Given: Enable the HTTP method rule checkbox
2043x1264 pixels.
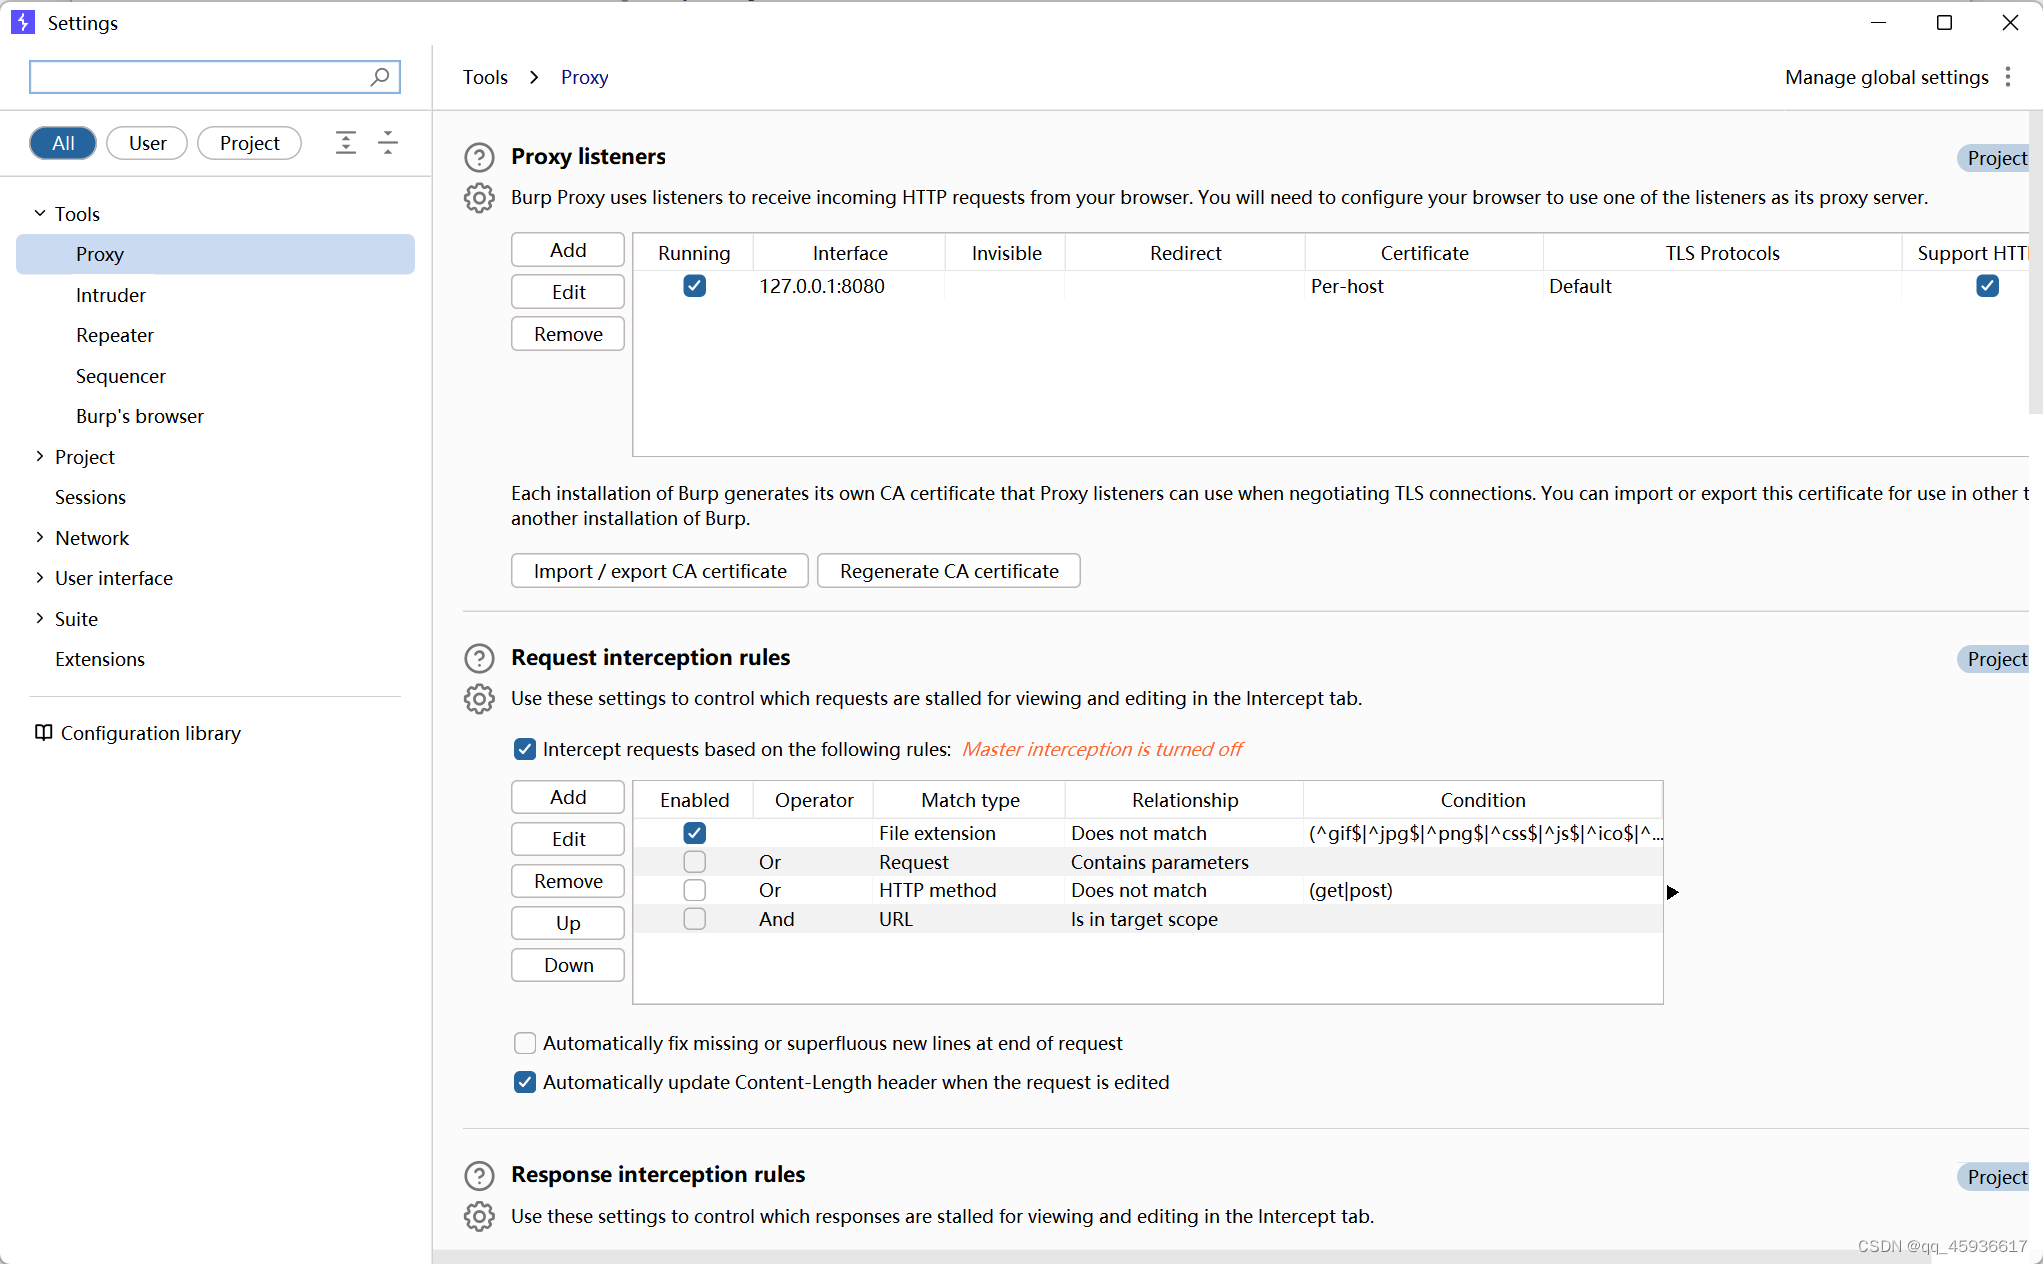Looking at the screenshot, I should [694, 890].
